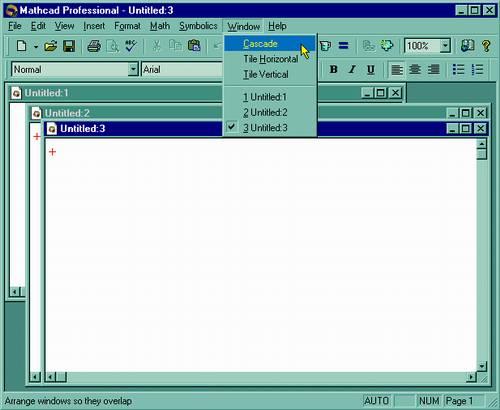The image size is (500, 410).
Task: Choose Tile Horizontal from the Window menu
Action: [269, 59]
